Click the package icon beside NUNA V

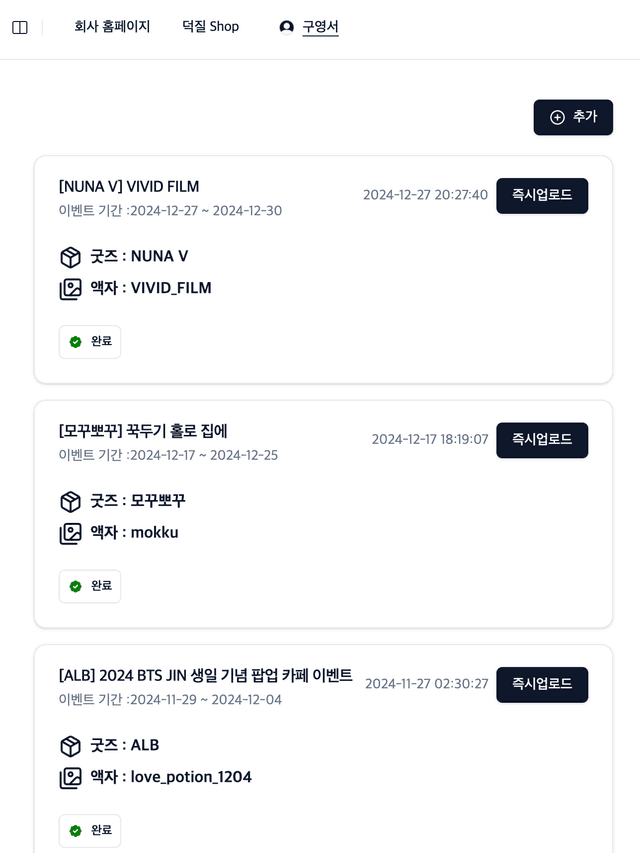click(70, 257)
